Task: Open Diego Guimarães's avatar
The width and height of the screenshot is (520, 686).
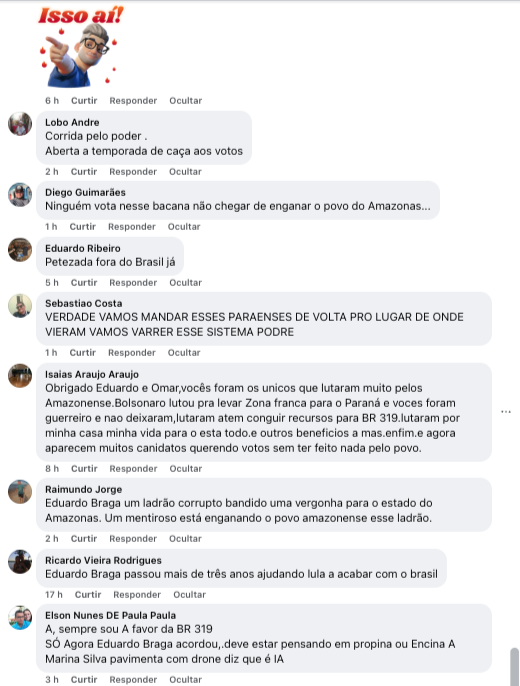Action: (x=20, y=195)
